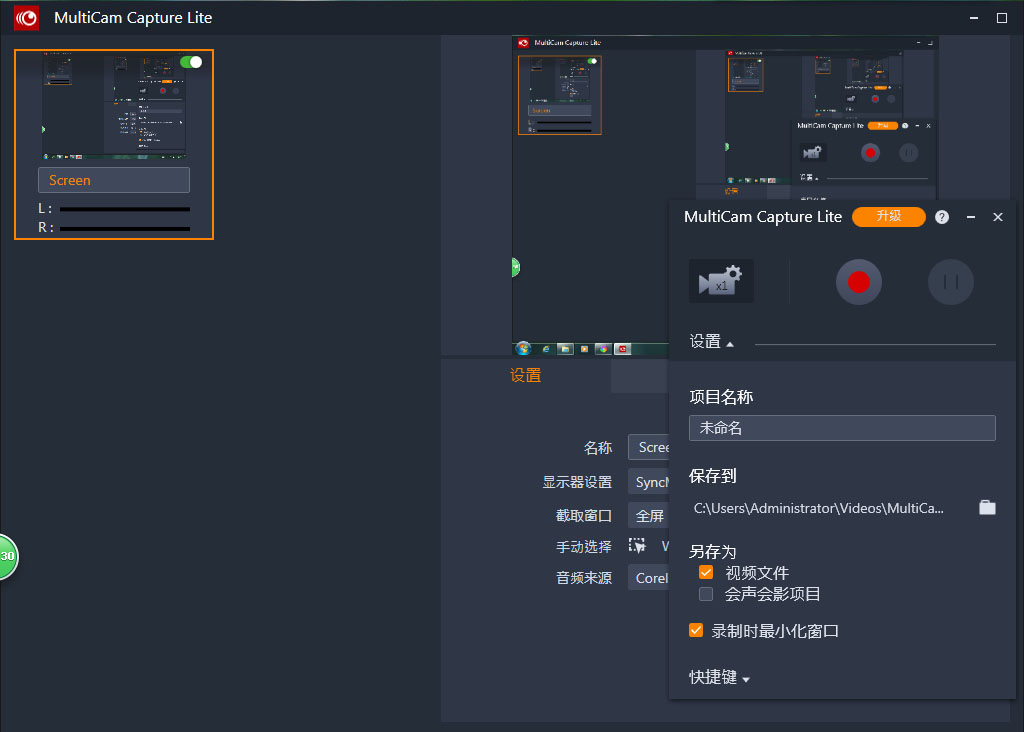
Task: Click the R audio level meter
Action: 125,229
